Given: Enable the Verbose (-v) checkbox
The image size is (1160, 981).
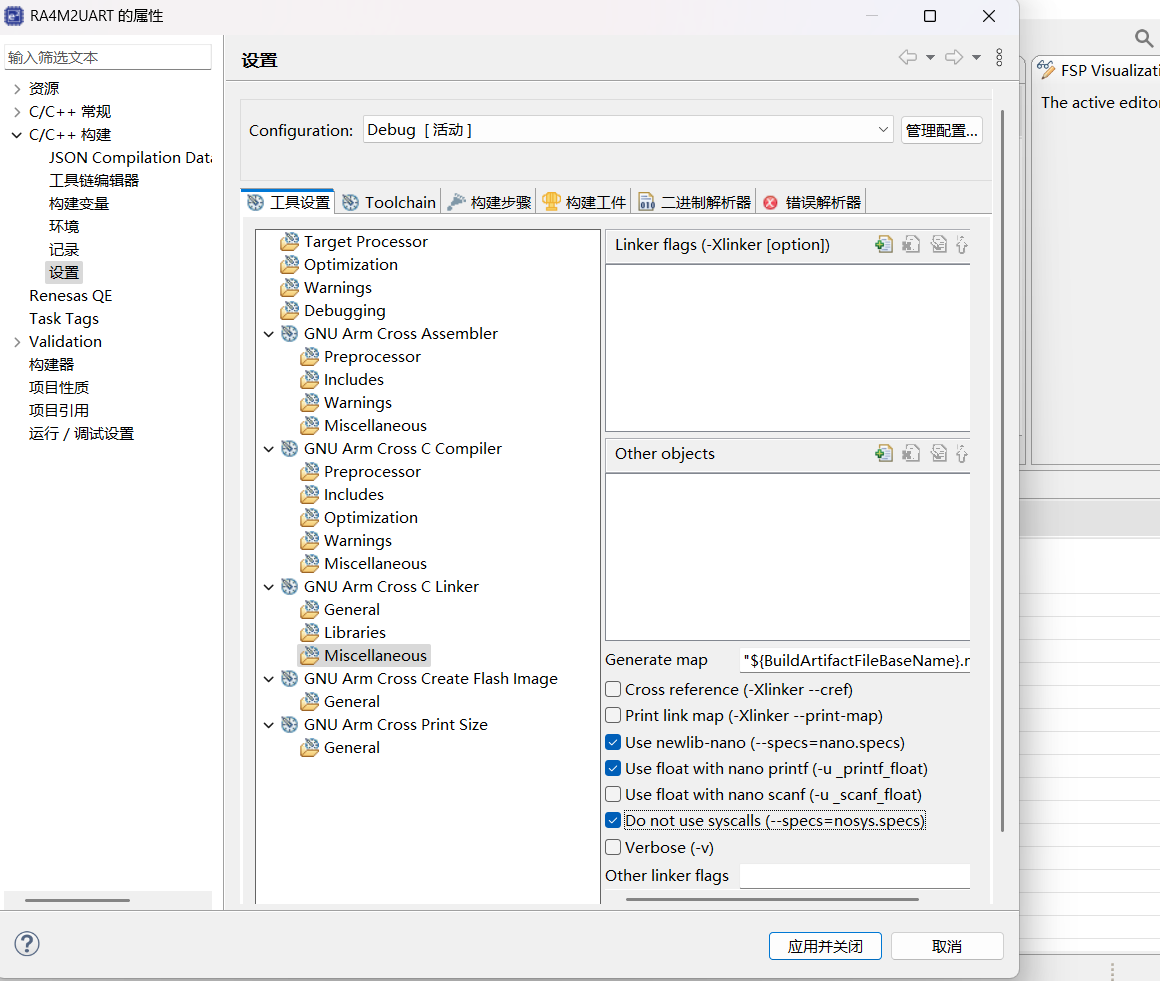Looking at the screenshot, I should pos(613,847).
